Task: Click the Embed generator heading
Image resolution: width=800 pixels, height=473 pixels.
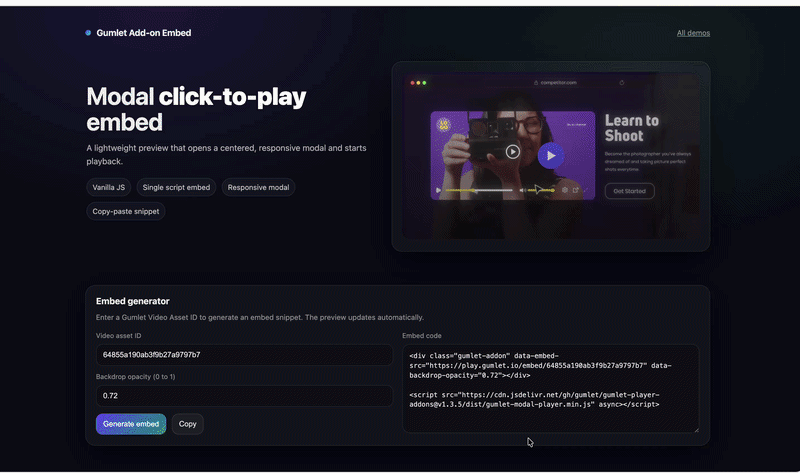Action: pos(133,301)
